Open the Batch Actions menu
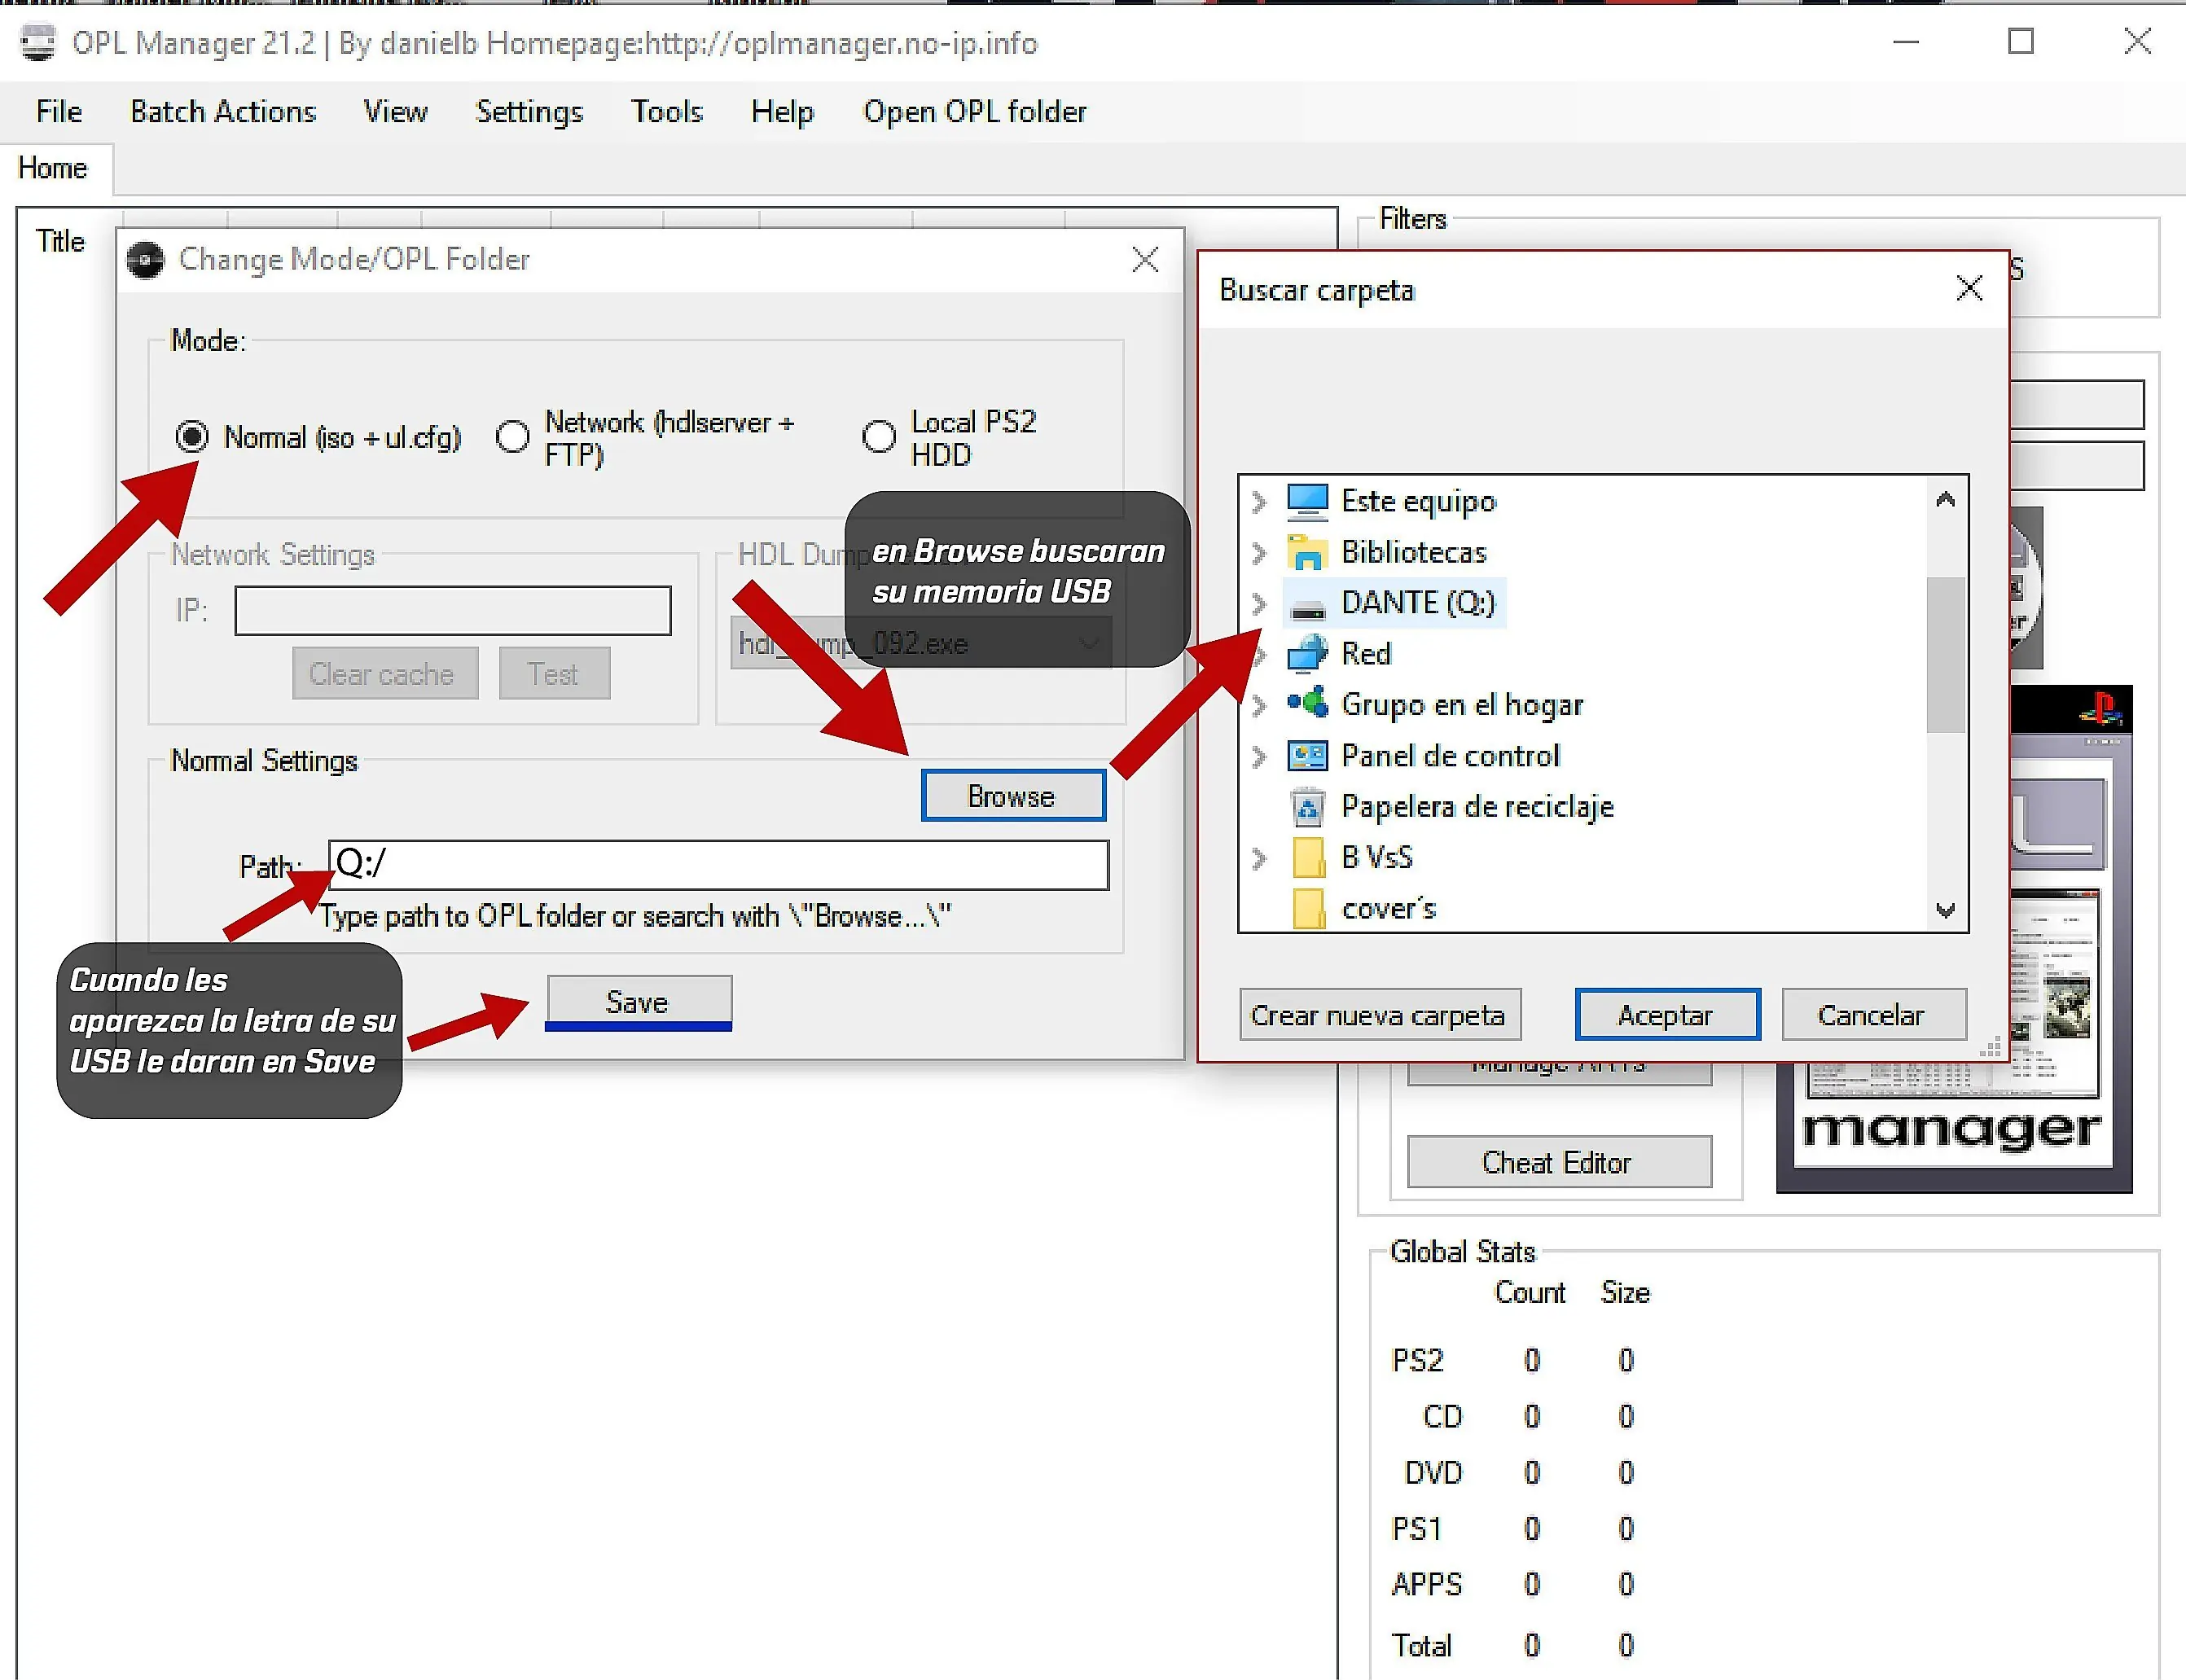The image size is (2186, 1680). [223, 112]
